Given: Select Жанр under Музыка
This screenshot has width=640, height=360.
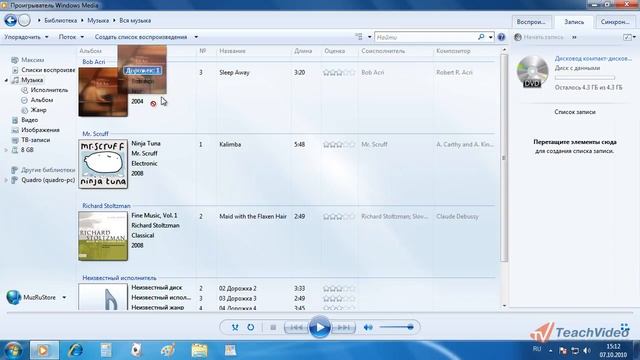Looking at the screenshot, I should [39, 110].
